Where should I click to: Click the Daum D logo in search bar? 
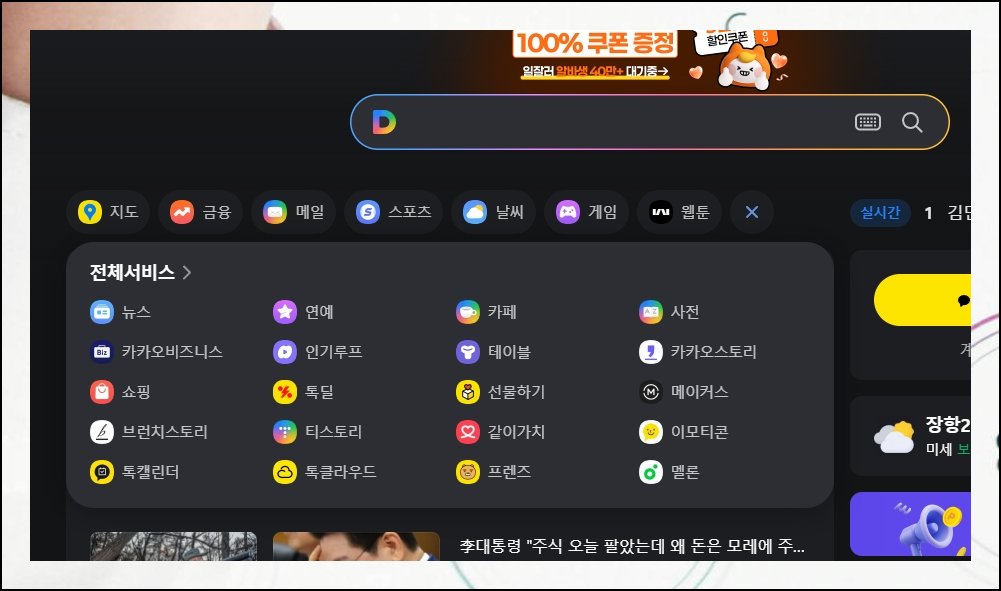[384, 122]
